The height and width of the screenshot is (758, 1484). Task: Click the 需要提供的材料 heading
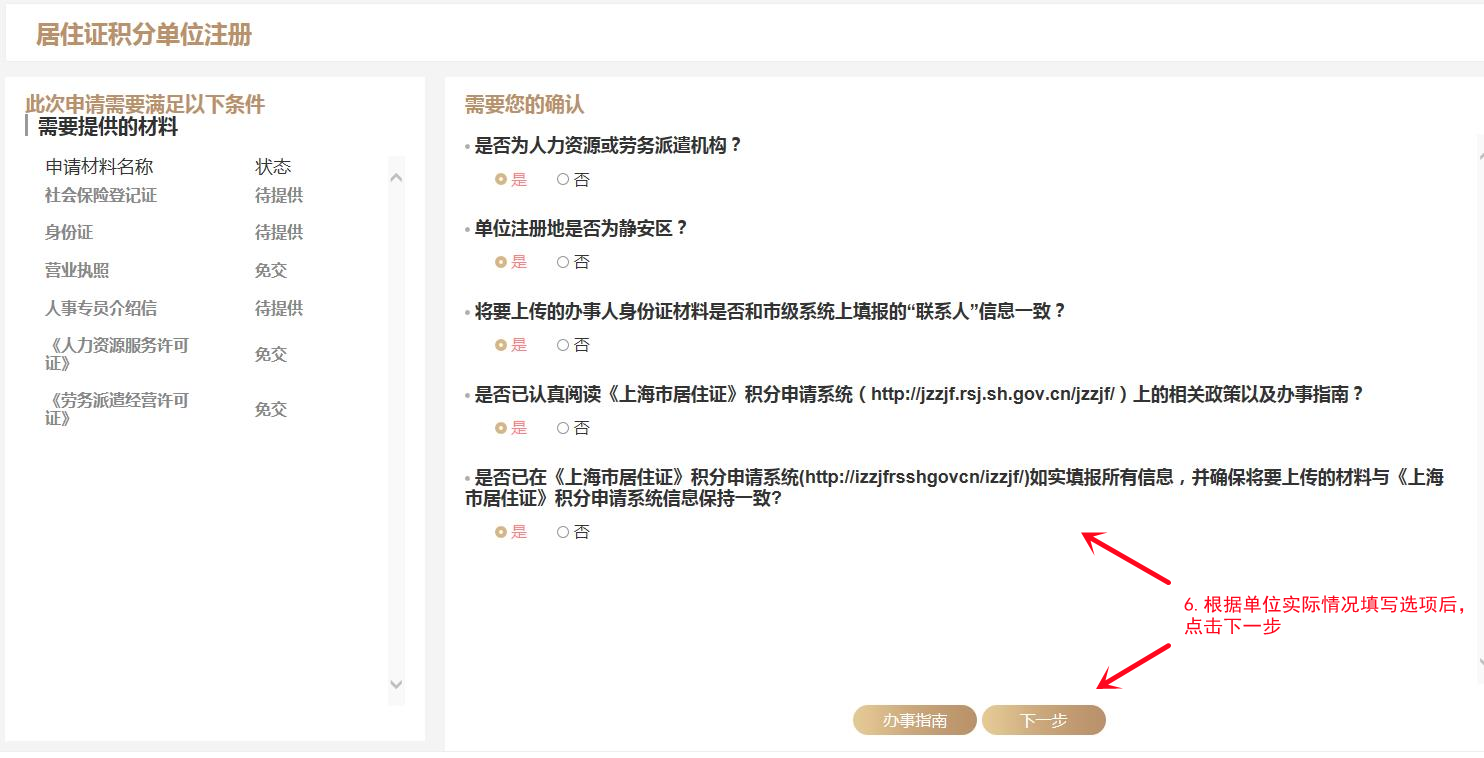click(x=108, y=127)
